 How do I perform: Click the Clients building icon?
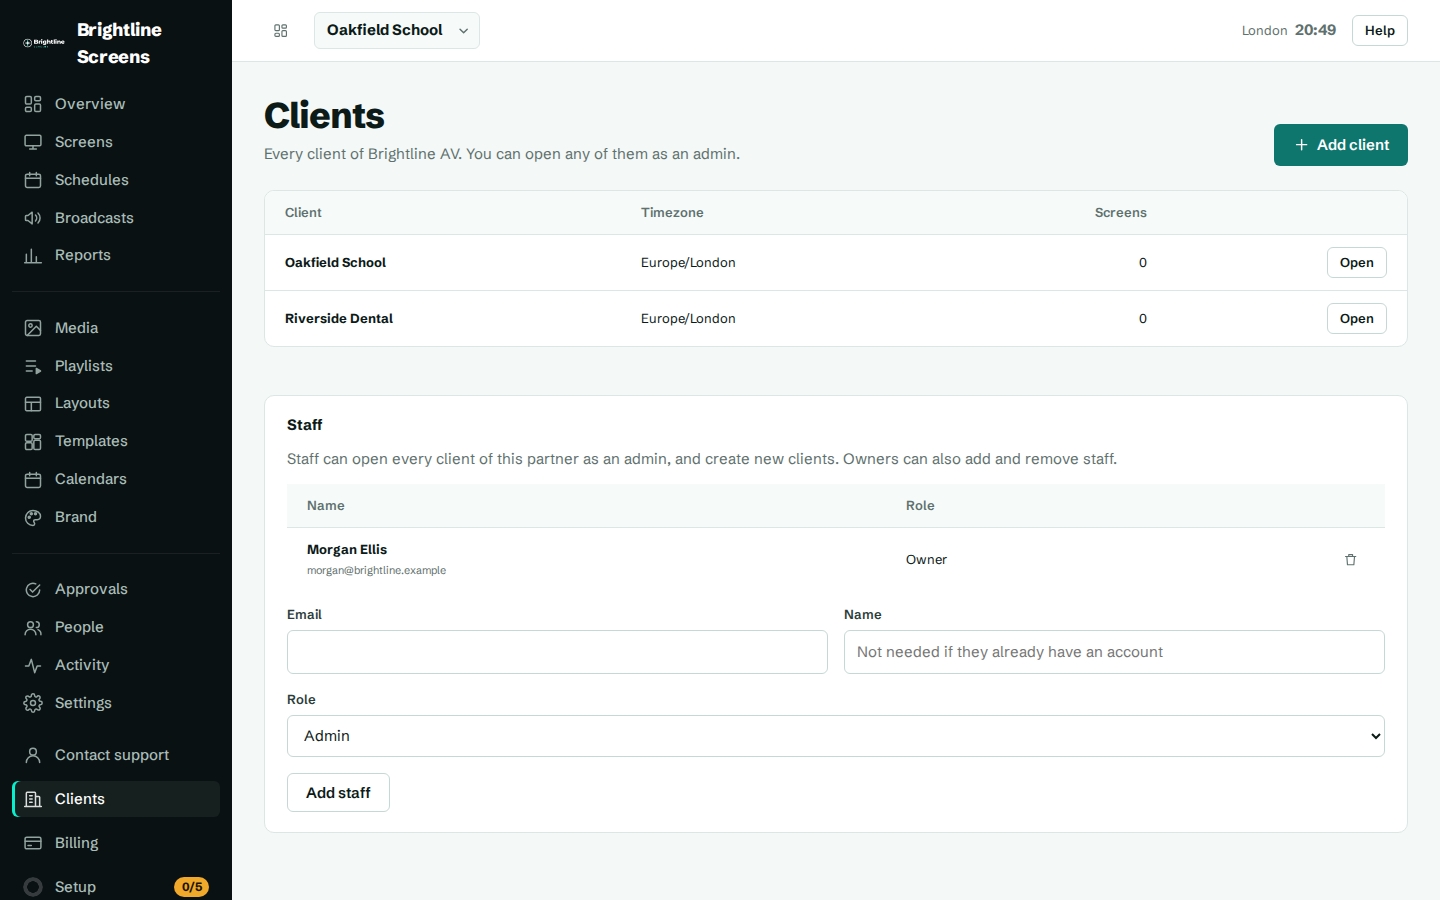click(x=33, y=799)
